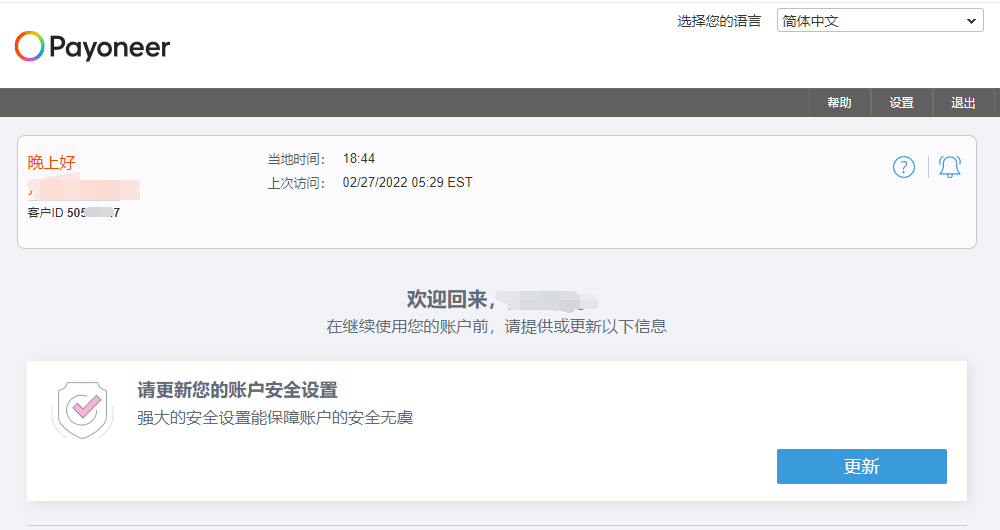Click the language selector's chevron arrow
Screen dimensions: 1000x530
pyautogui.click(x=971, y=21)
